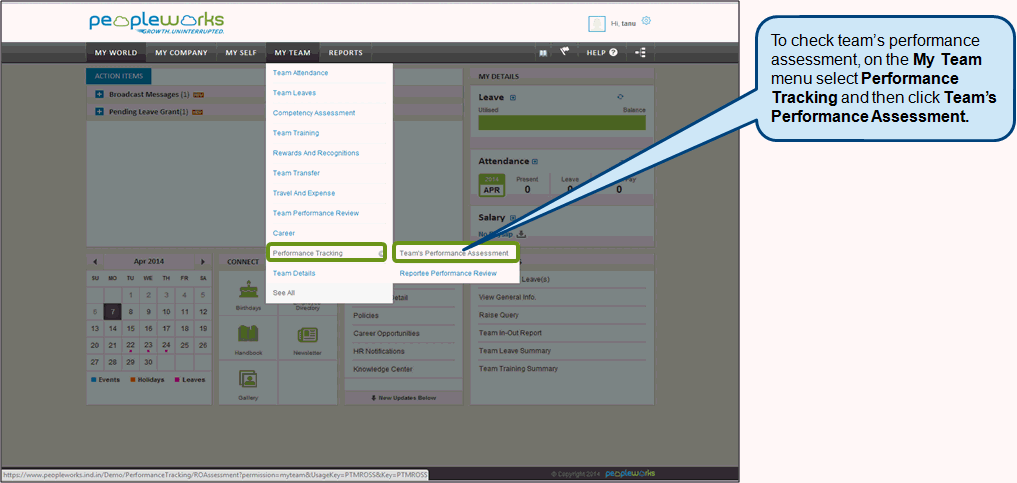Select date 22 in the April calendar
1017x483 pixels.
click(x=130, y=346)
